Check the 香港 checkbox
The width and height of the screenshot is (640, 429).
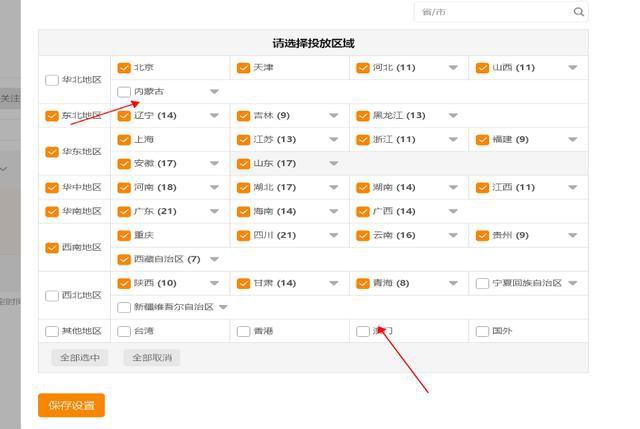click(x=243, y=331)
